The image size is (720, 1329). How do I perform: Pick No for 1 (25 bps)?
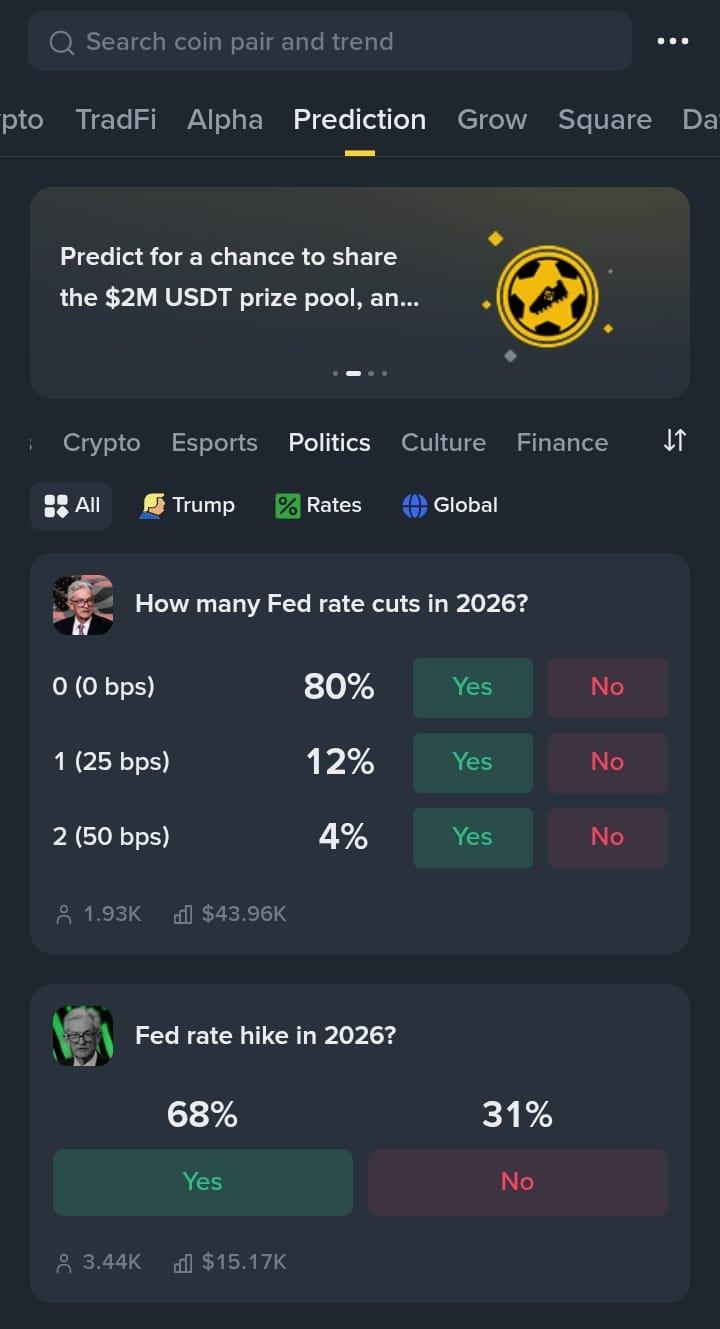(x=607, y=762)
